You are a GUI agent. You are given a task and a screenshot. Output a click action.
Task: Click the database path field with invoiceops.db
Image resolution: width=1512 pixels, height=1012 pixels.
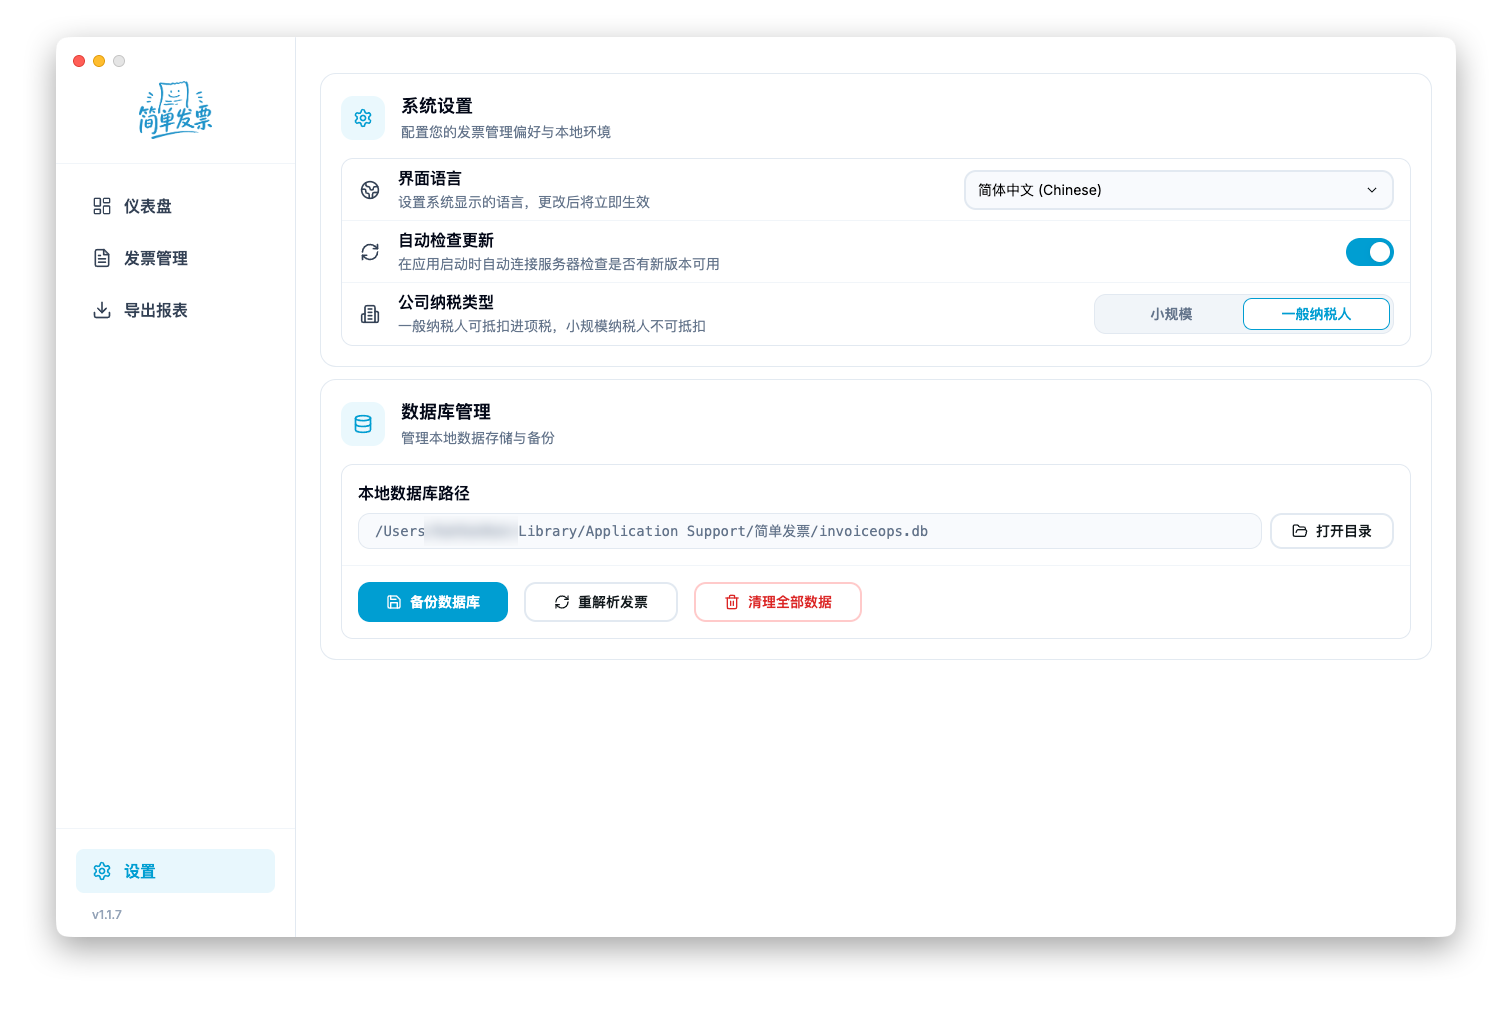(x=810, y=531)
